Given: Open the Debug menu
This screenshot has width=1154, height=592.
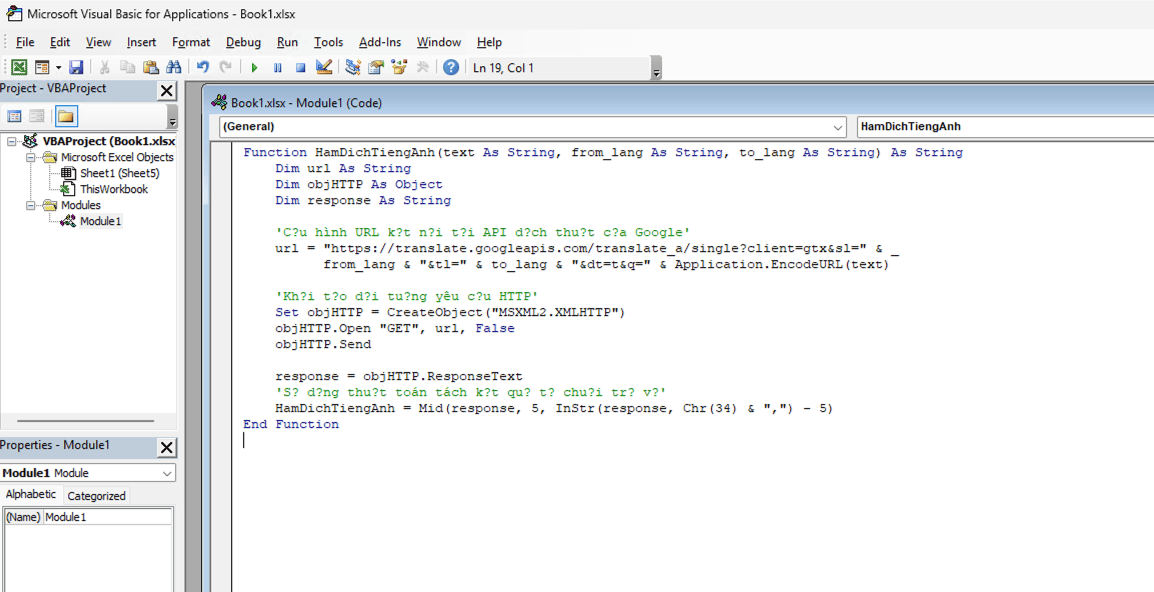Looking at the screenshot, I should [243, 42].
